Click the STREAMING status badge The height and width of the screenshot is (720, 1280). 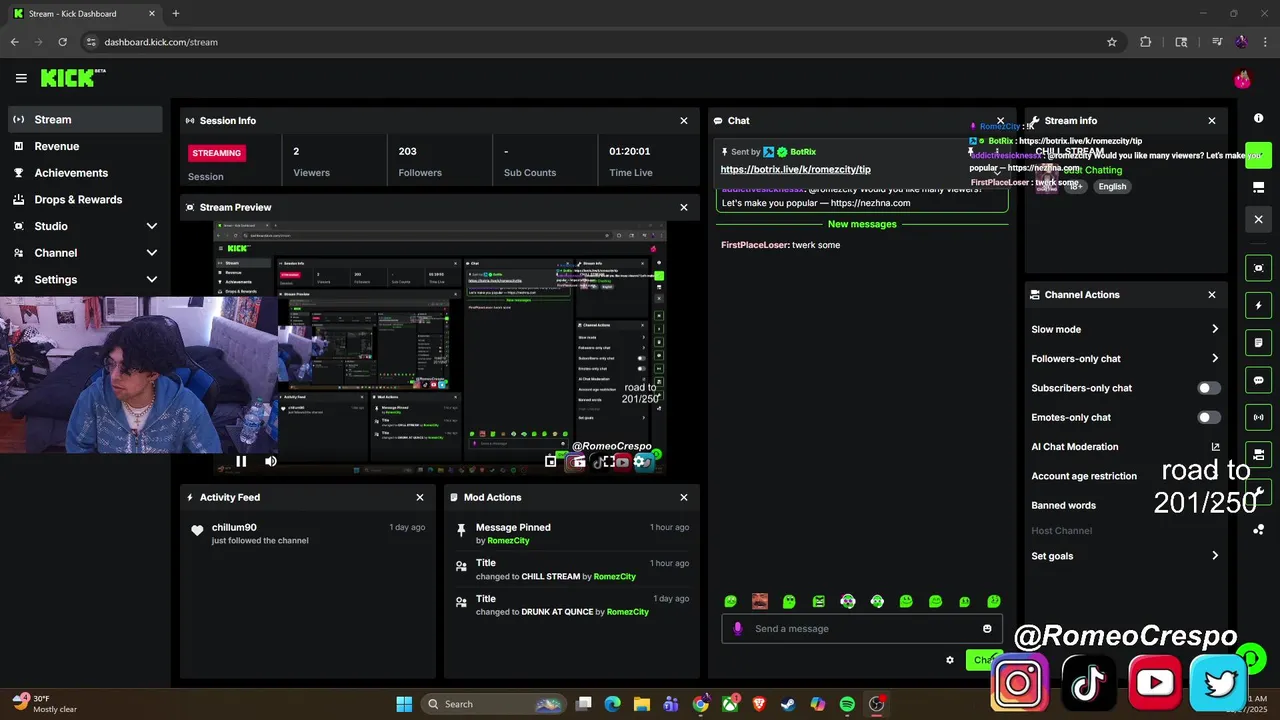[217, 153]
